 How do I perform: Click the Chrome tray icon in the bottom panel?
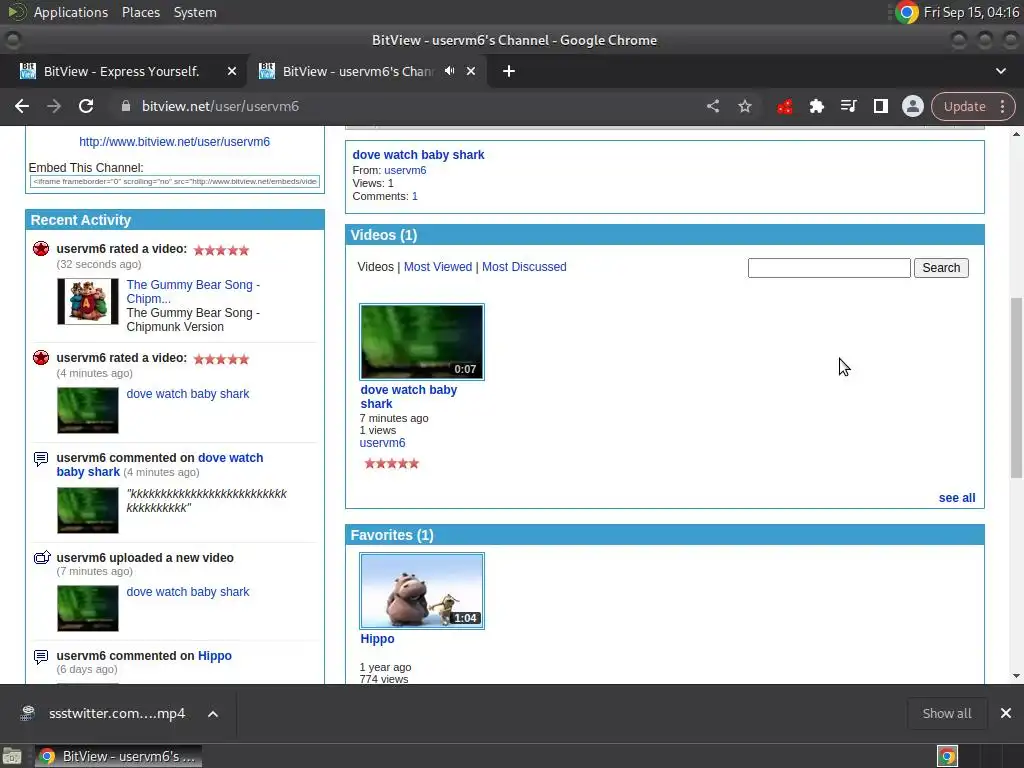point(948,756)
